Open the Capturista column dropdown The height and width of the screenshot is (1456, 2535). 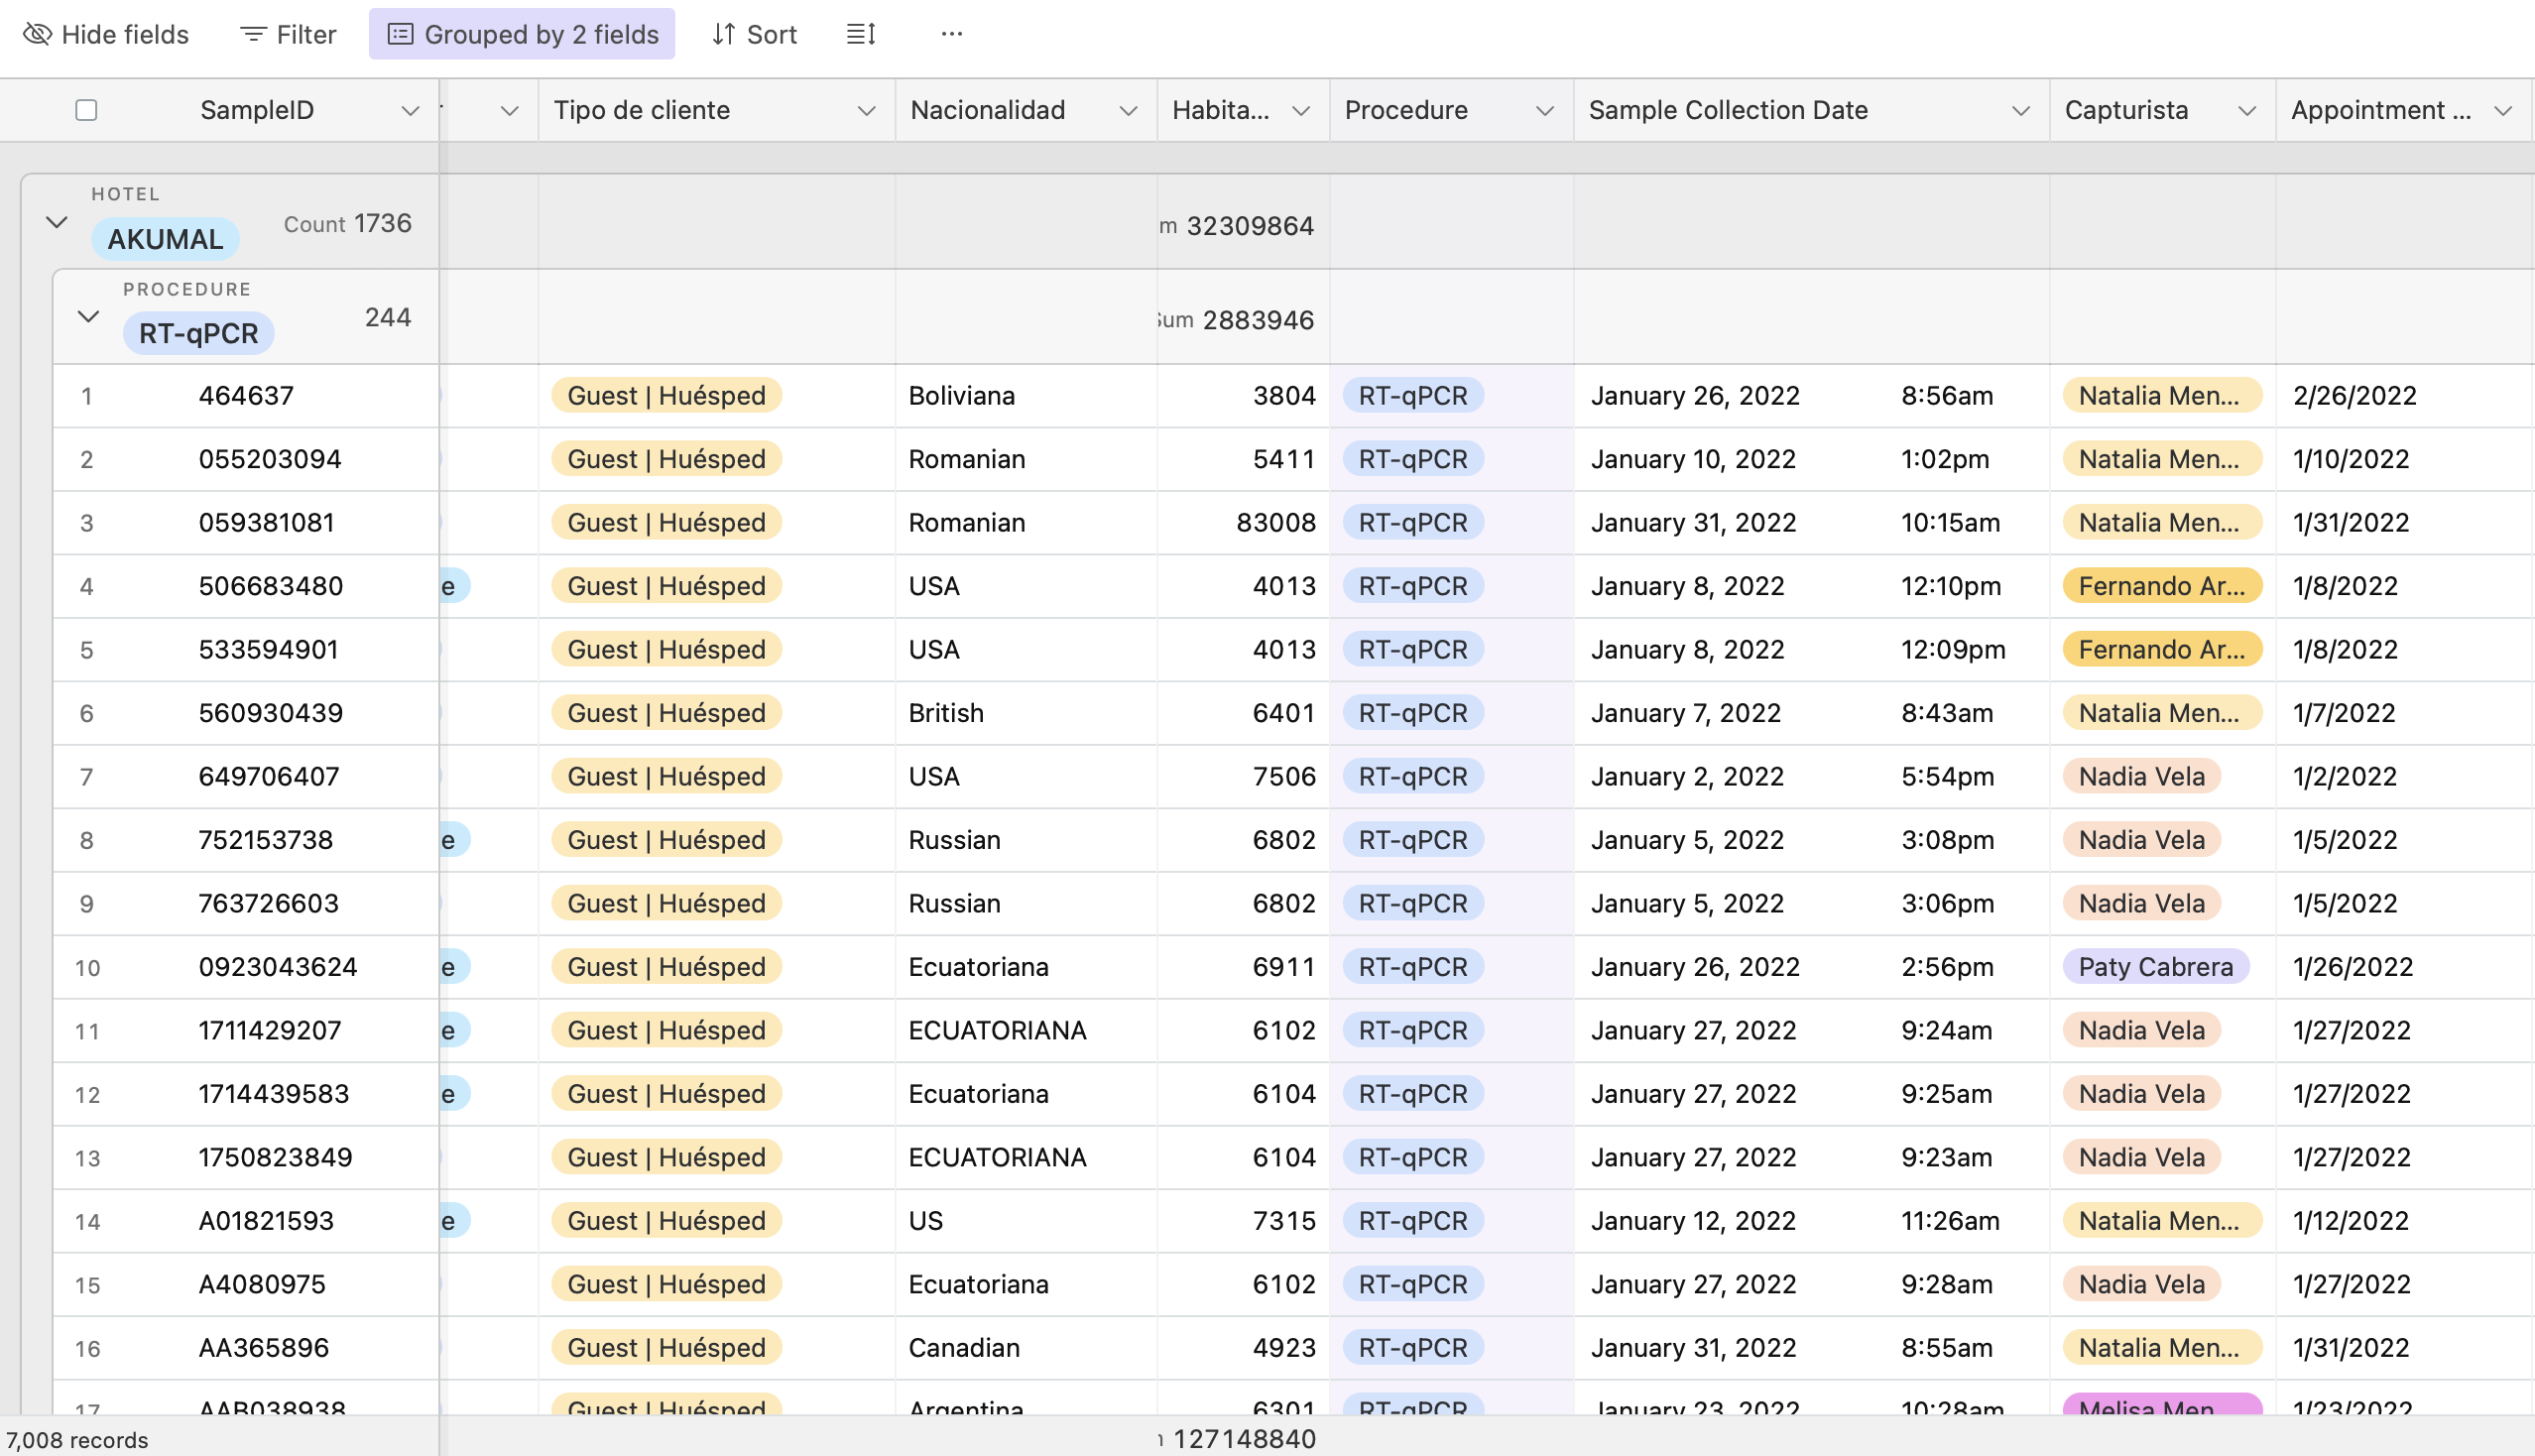point(2246,110)
